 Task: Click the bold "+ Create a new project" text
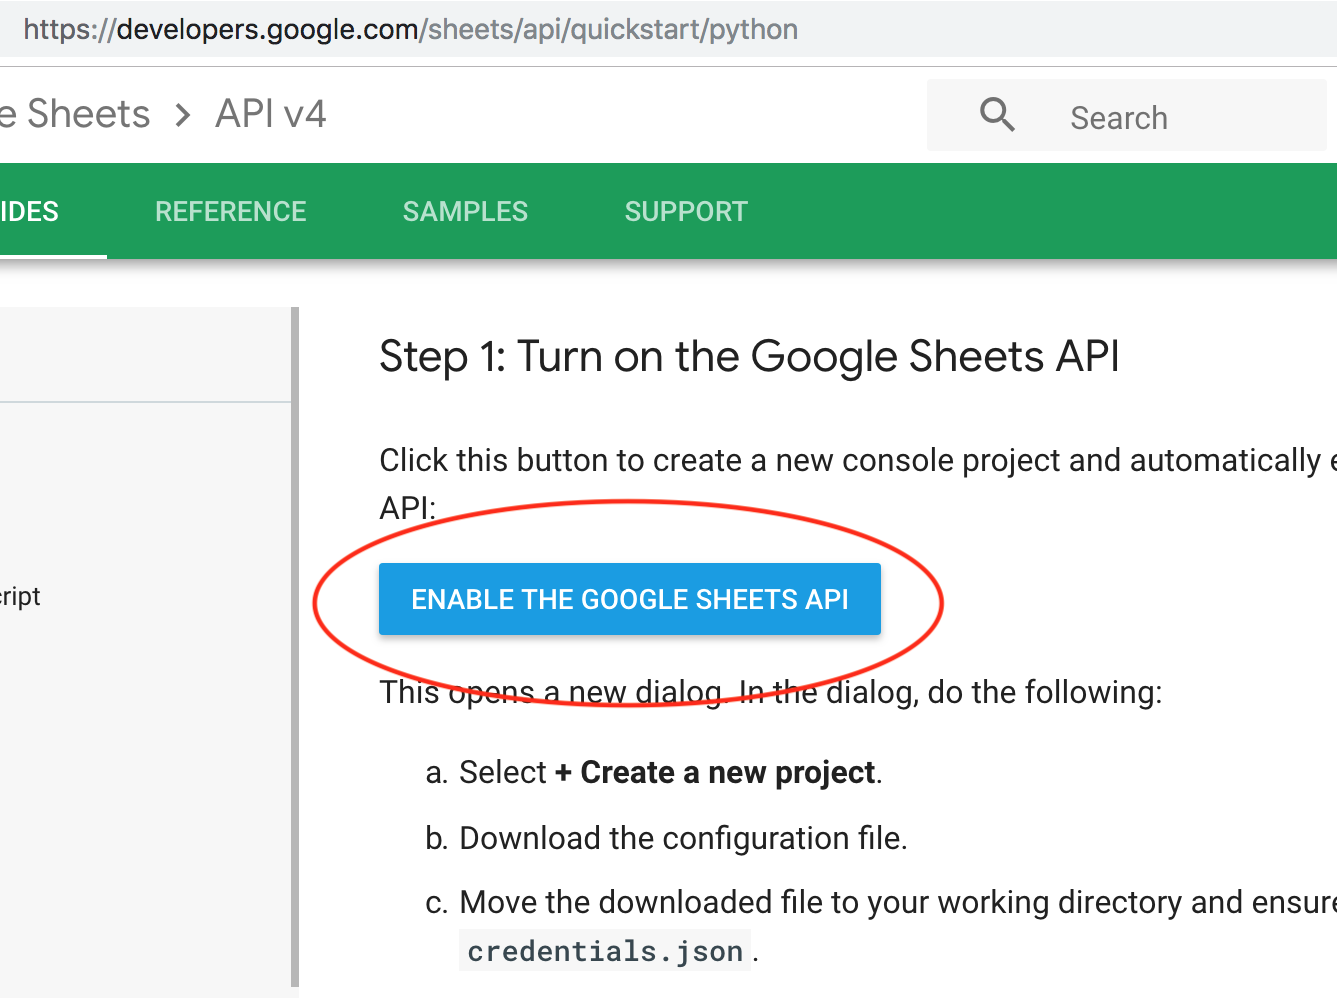click(716, 773)
